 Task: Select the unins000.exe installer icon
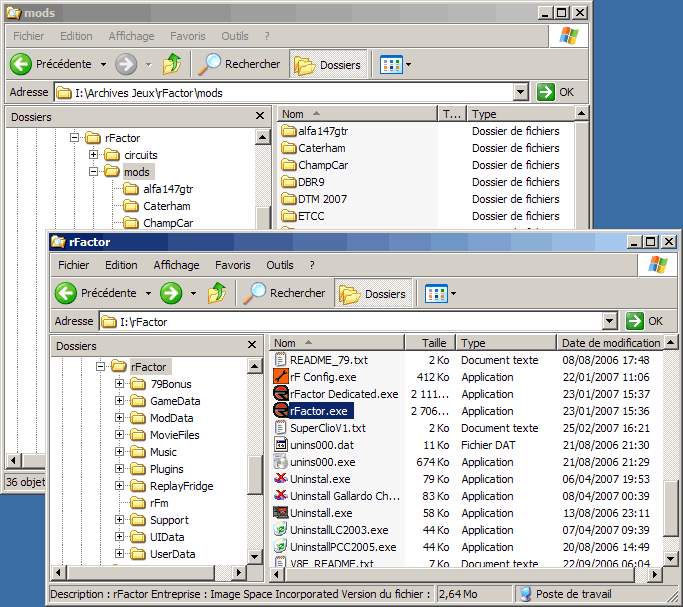281,461
